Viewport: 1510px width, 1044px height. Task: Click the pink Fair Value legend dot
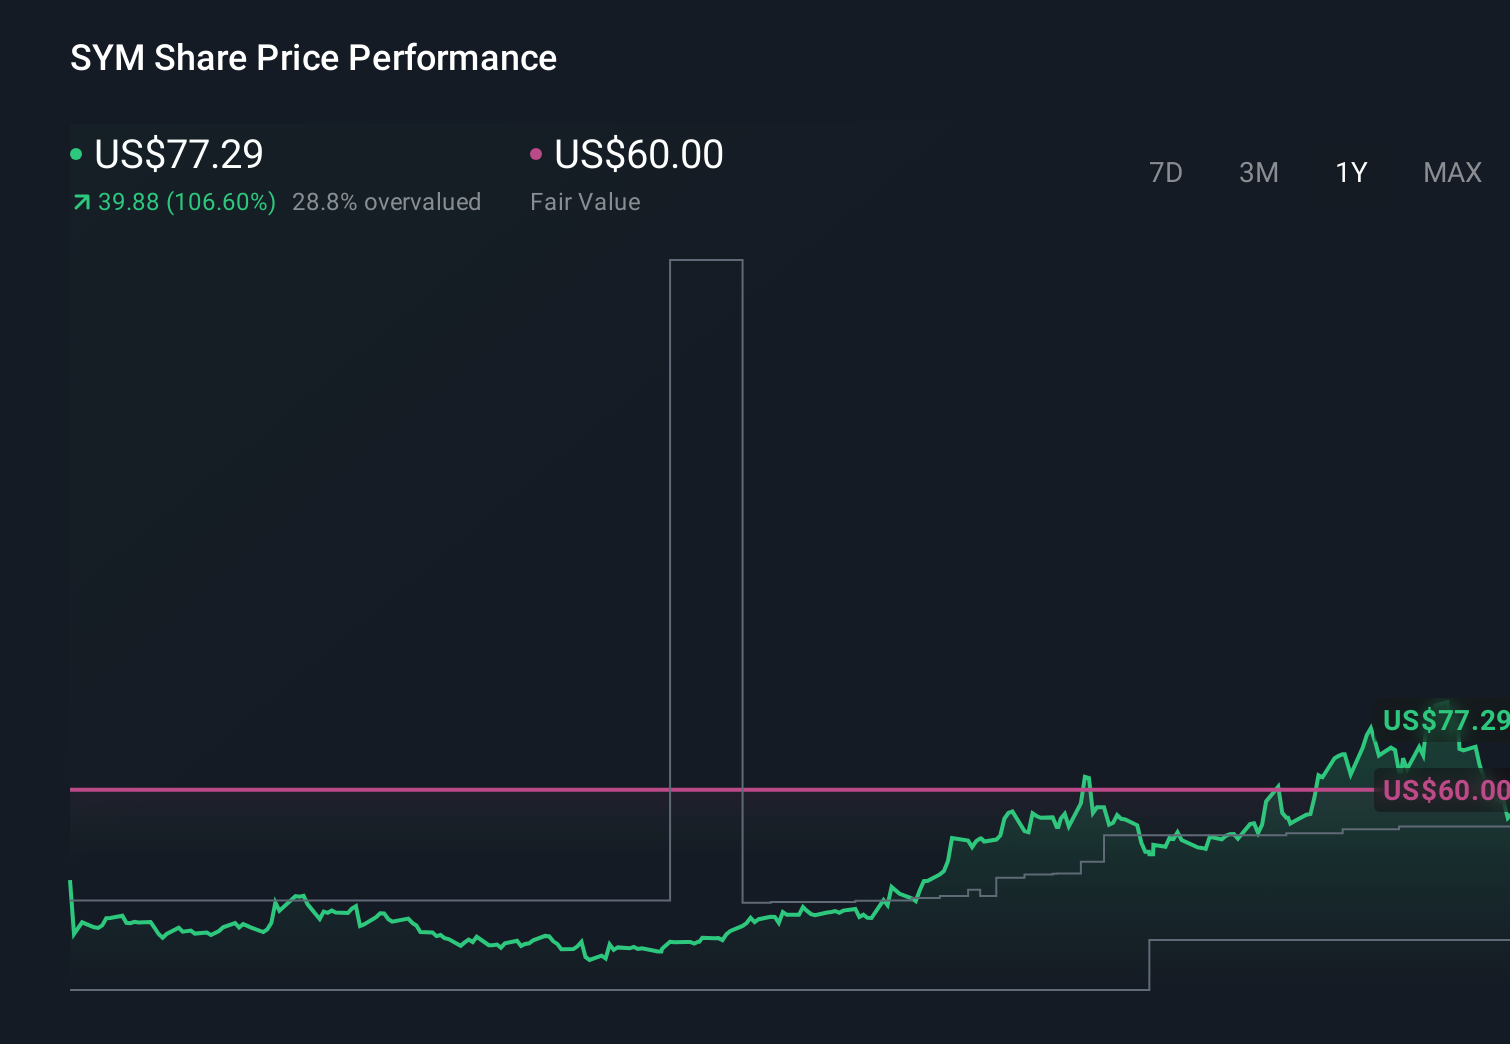[x=537, y=153]
